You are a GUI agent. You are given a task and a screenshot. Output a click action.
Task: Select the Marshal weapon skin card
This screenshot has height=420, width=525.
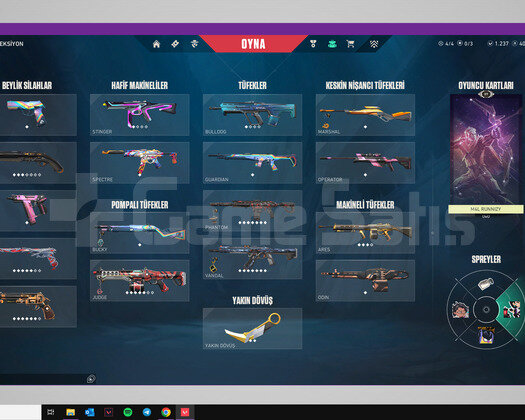[x=365, y=115]
